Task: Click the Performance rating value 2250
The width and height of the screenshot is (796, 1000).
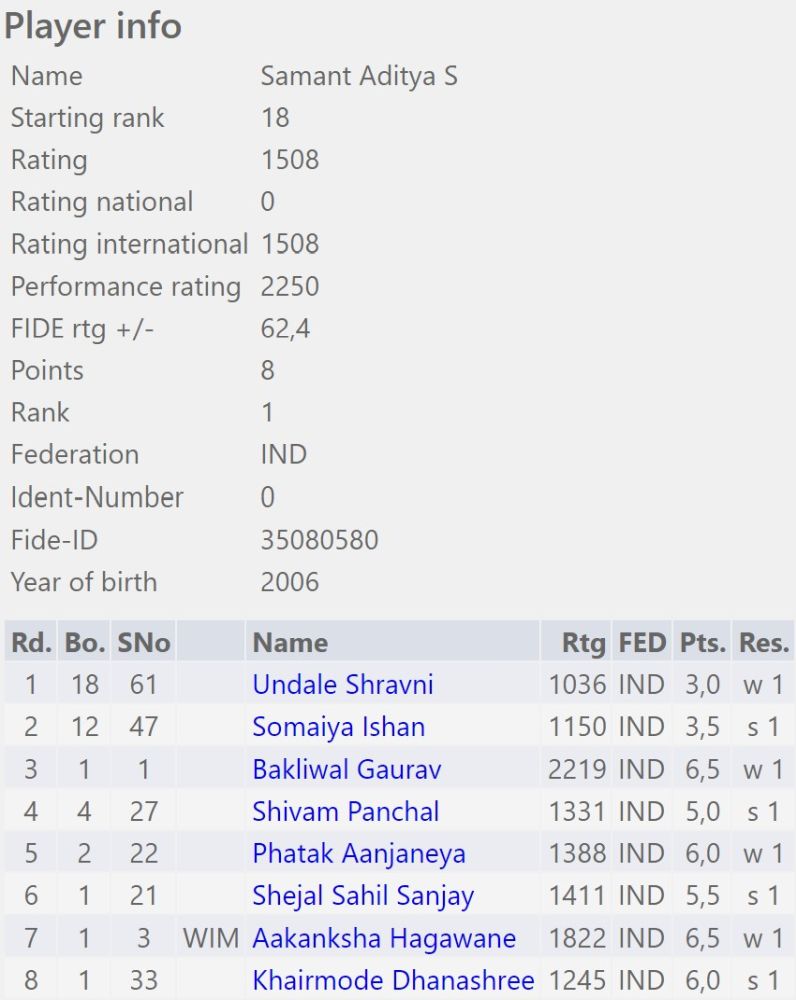Action: [289, 287]
